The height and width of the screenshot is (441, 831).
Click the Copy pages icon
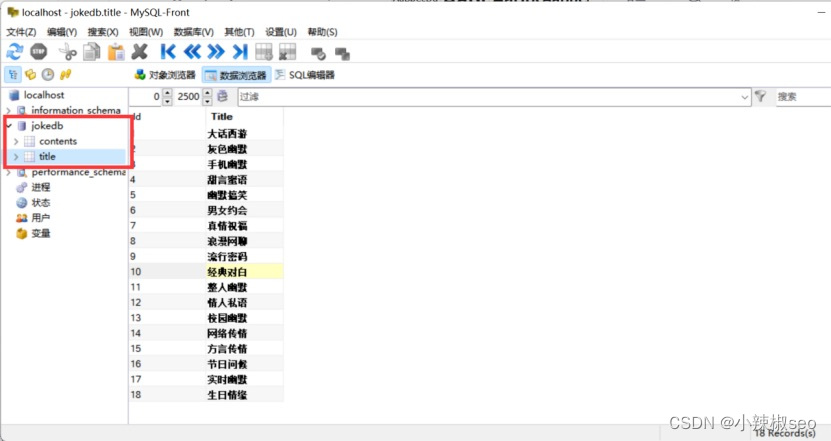[x=92, y=52]
